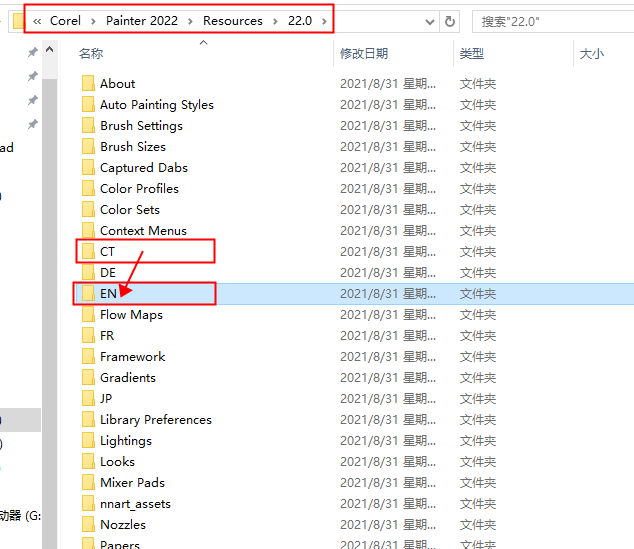
Task: Expand the chevron after 22.0 breadcrumb
Action: [x=324, y=21]
